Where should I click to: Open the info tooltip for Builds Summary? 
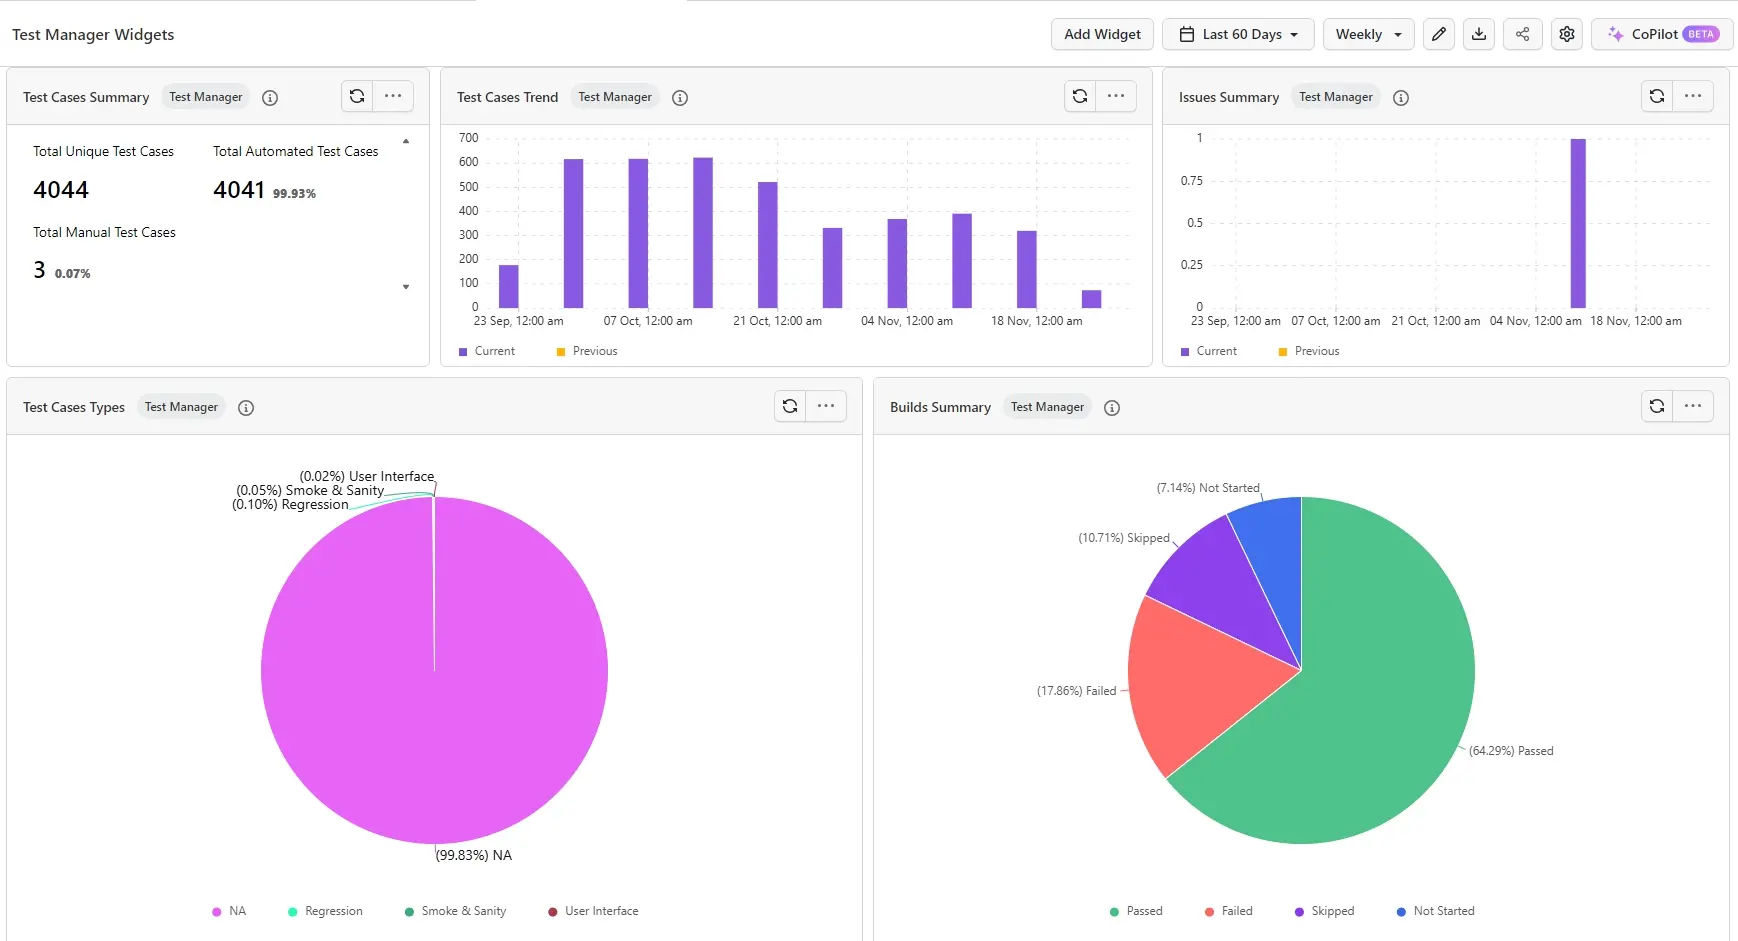(x=1111, y=407)
